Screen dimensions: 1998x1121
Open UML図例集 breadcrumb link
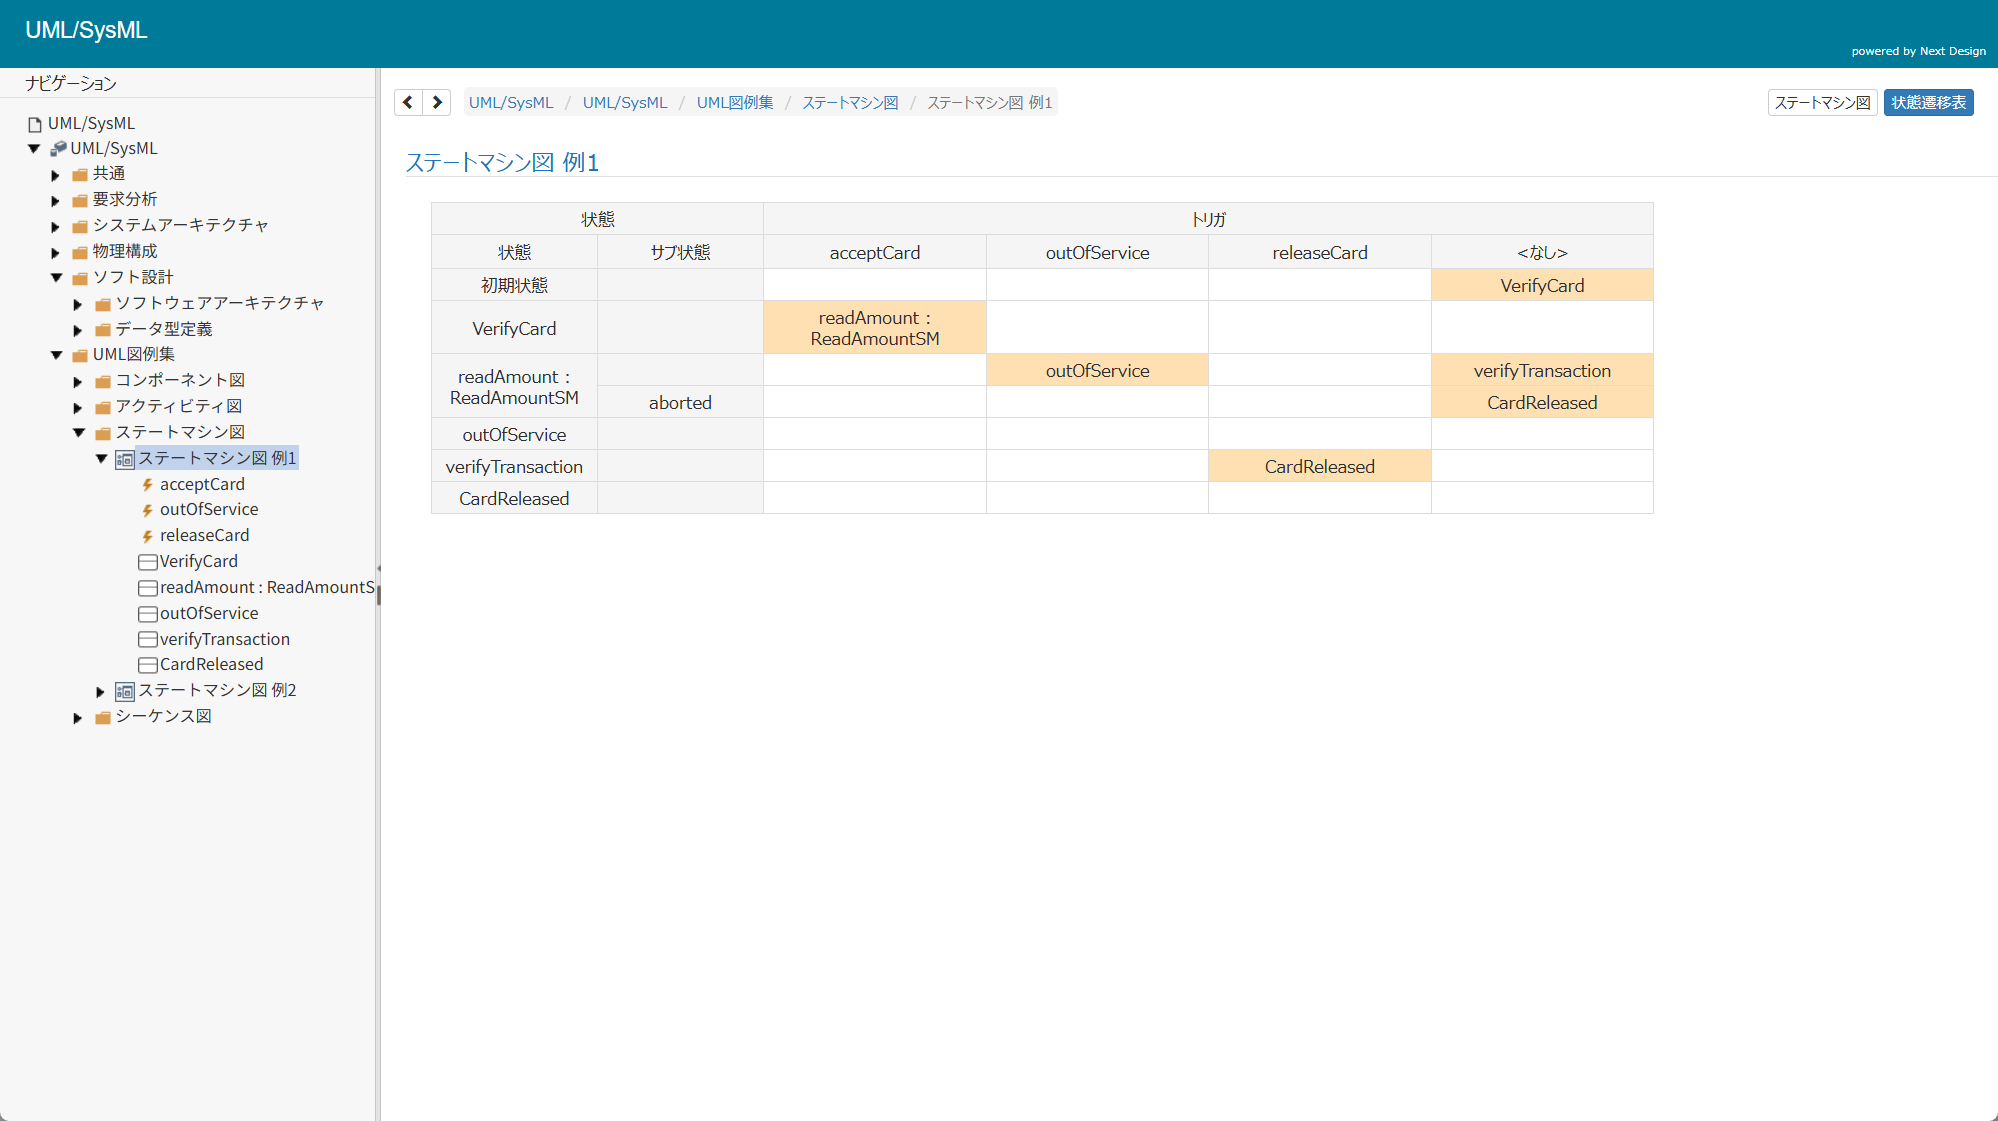pos(735,103)
